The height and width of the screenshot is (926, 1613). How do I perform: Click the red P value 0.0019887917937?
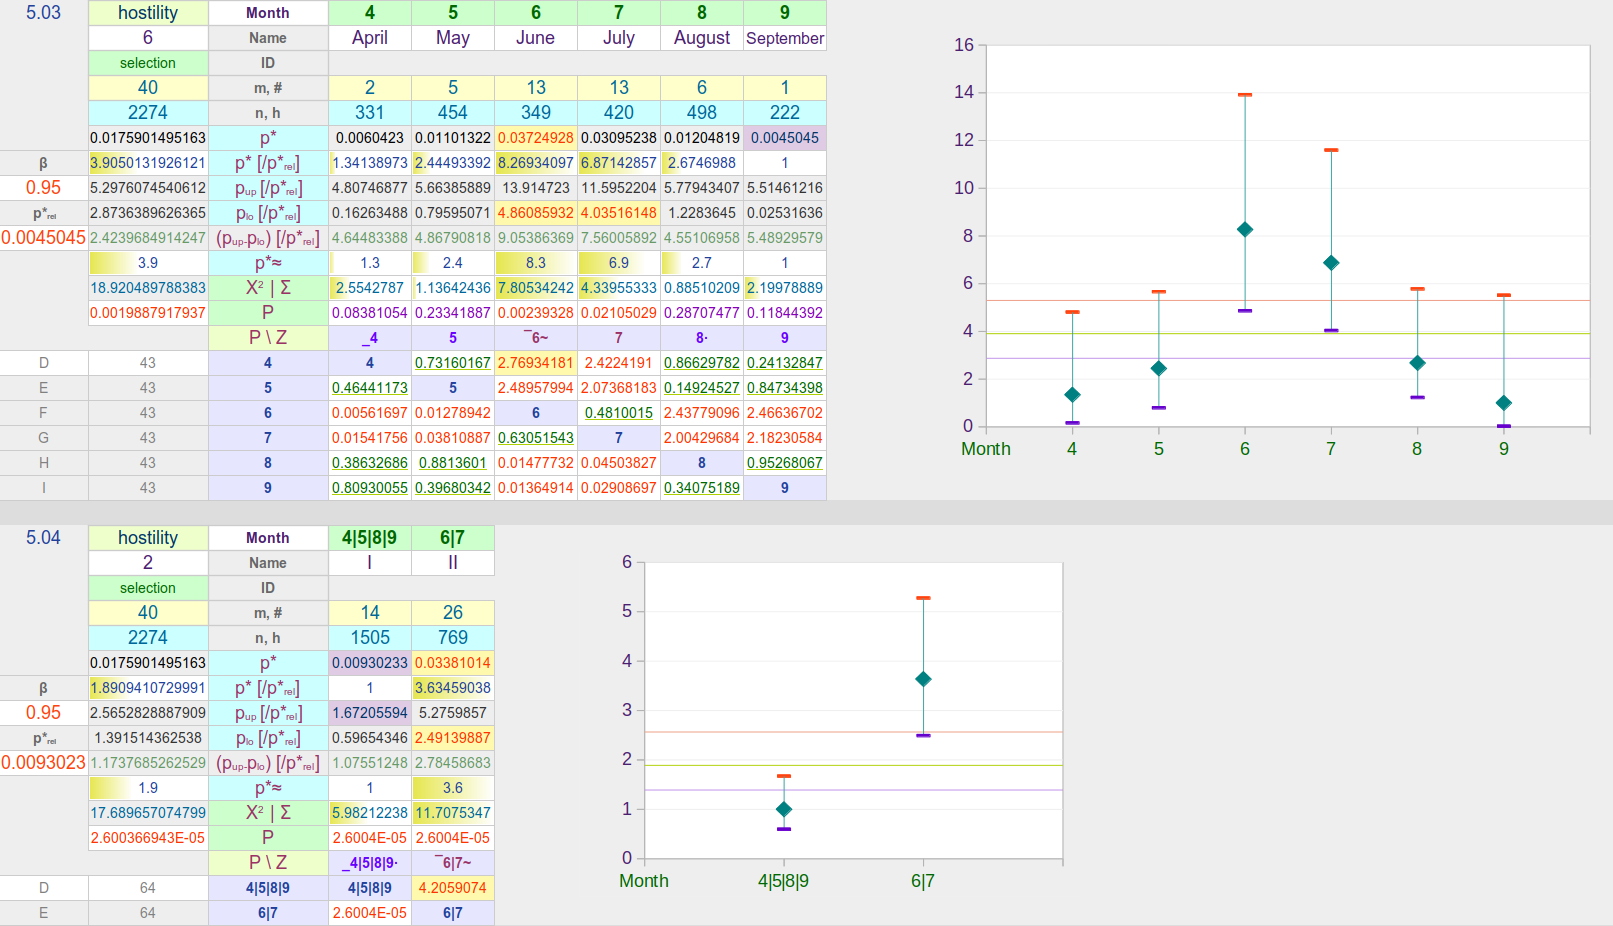click(x=148, y=313)
